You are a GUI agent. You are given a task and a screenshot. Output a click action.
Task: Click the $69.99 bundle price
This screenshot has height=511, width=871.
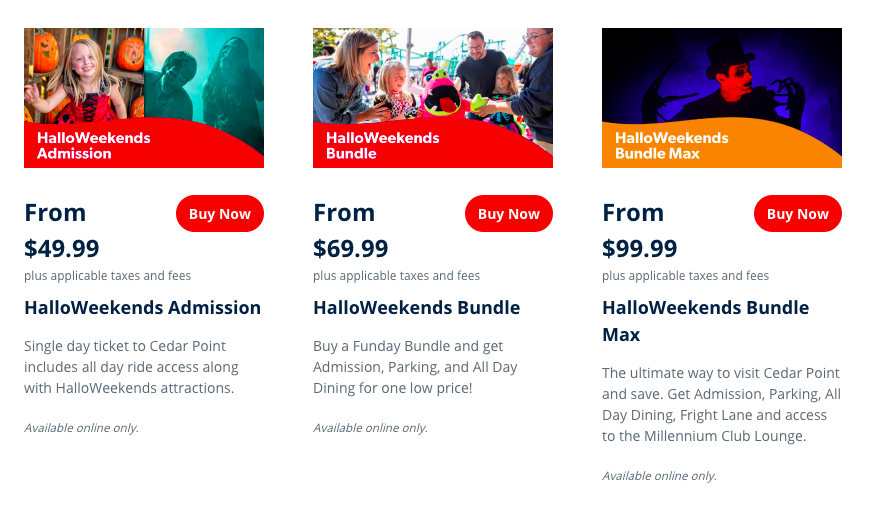coord(351,248)
